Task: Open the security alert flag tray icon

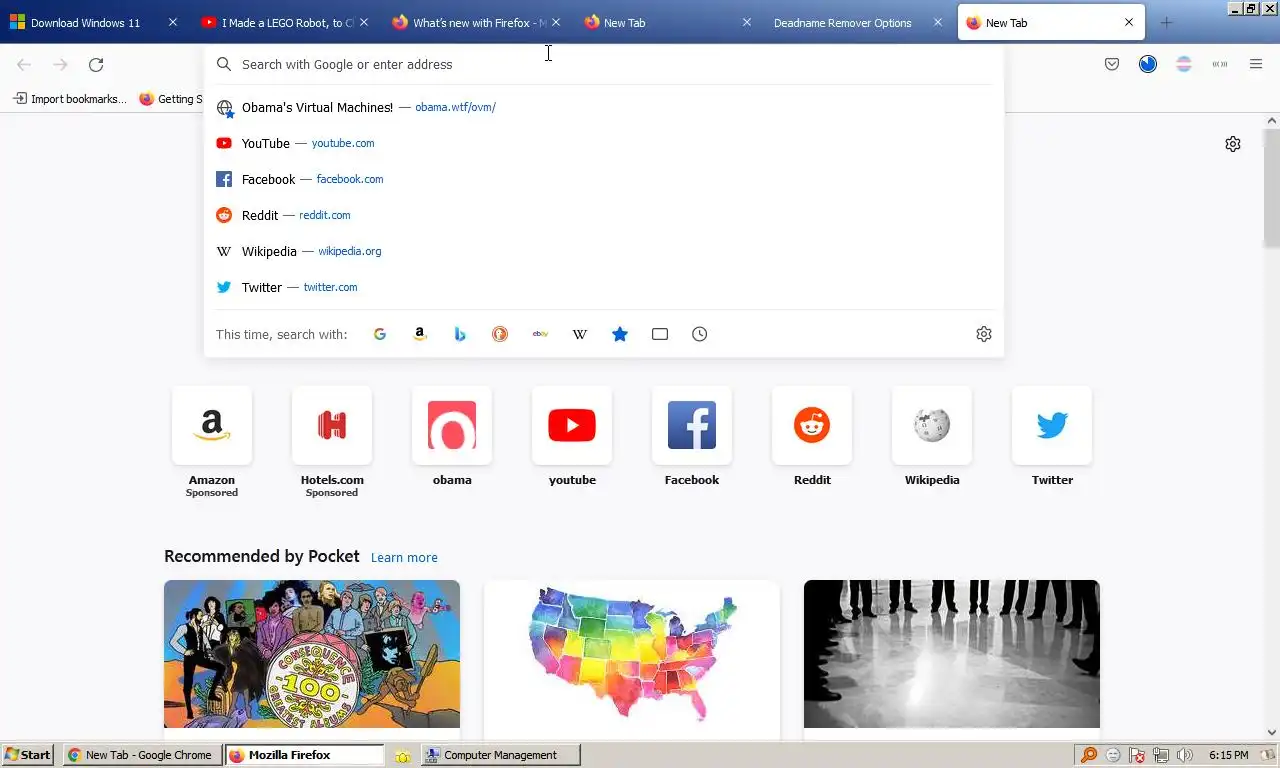Action: (x=1137, y=755)
